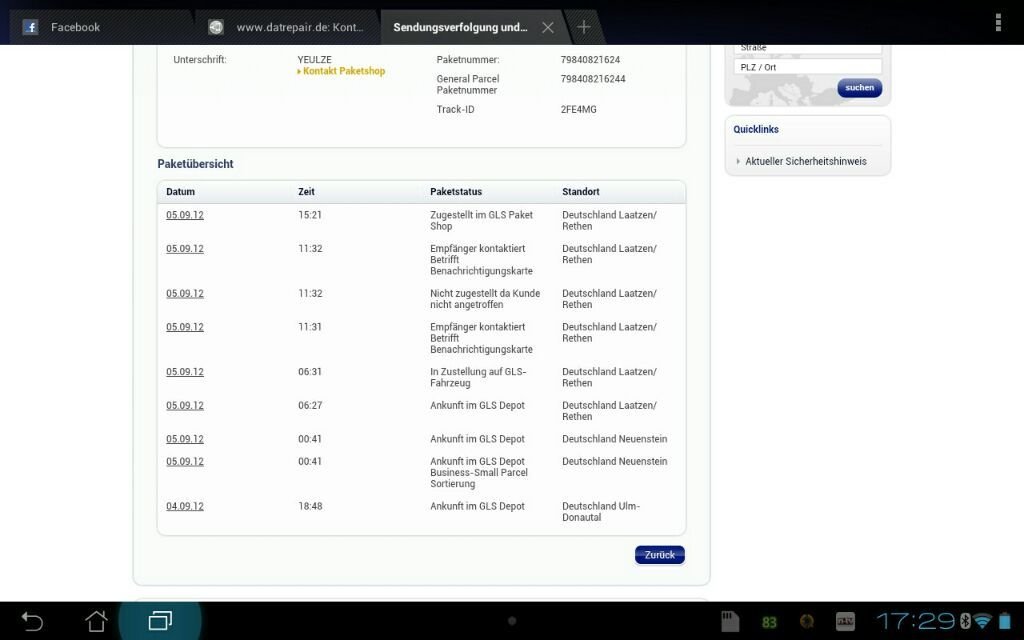
Task: Click the Facebook favicon in tab
Action: [30, 27]
